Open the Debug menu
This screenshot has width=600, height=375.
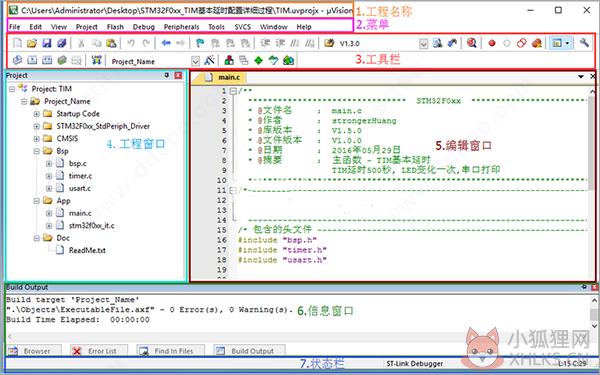point(144,27)
